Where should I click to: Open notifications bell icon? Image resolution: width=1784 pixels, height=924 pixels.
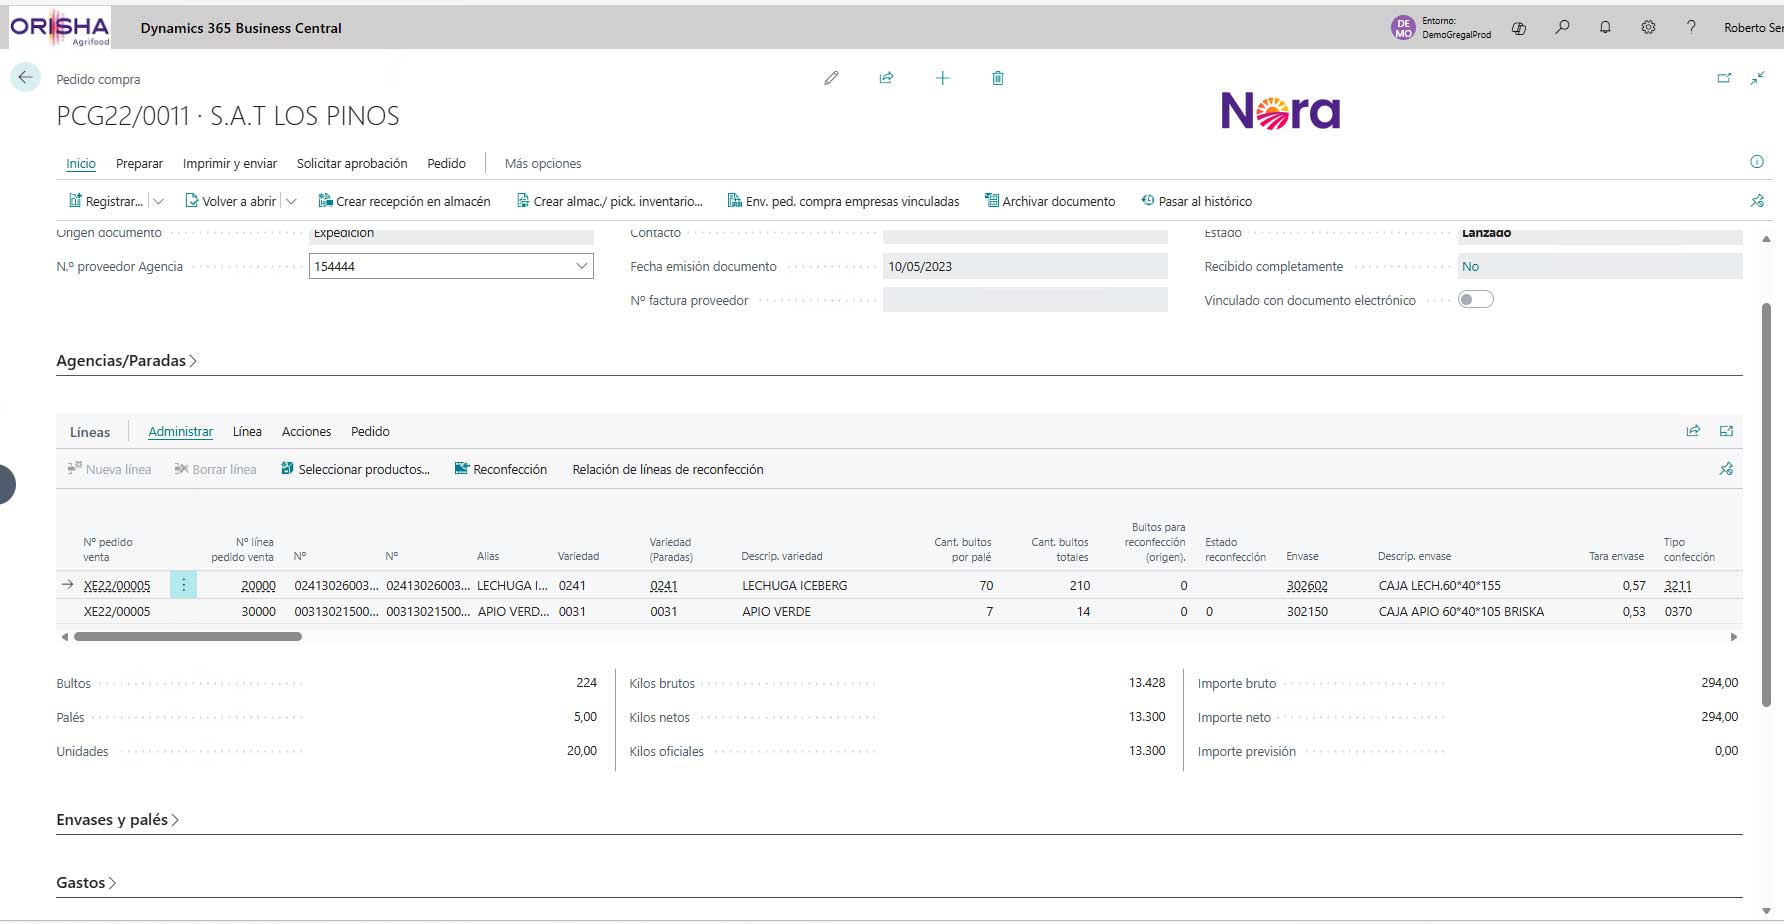[1605, 28]
